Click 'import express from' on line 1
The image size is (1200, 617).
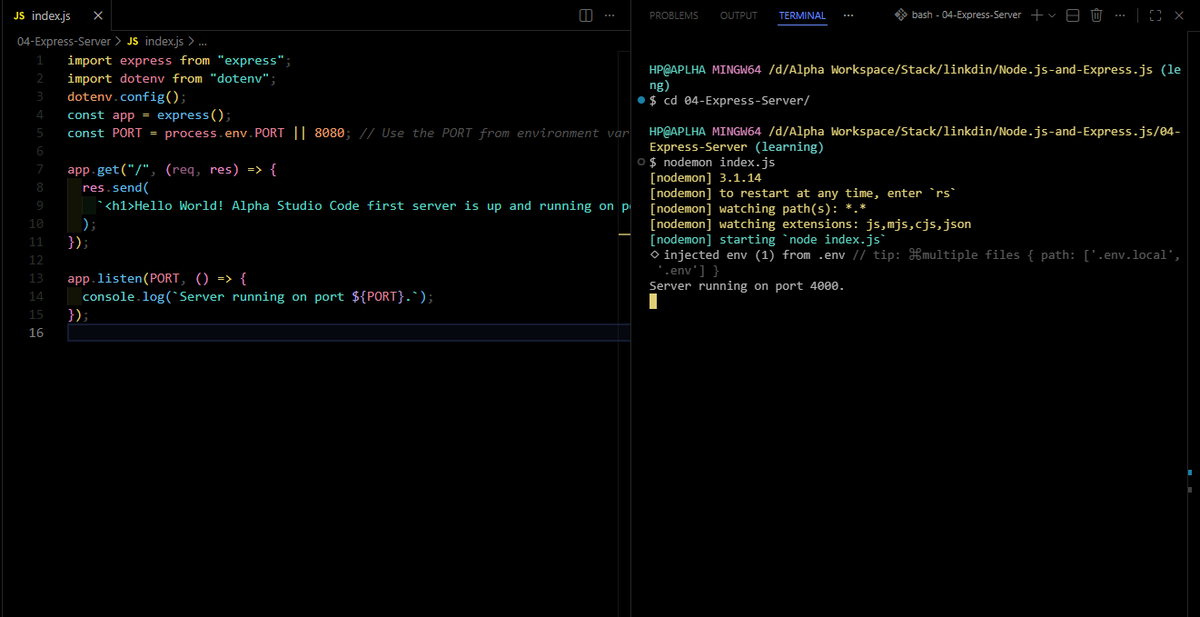pyautogui.click(x=138, y=60)
